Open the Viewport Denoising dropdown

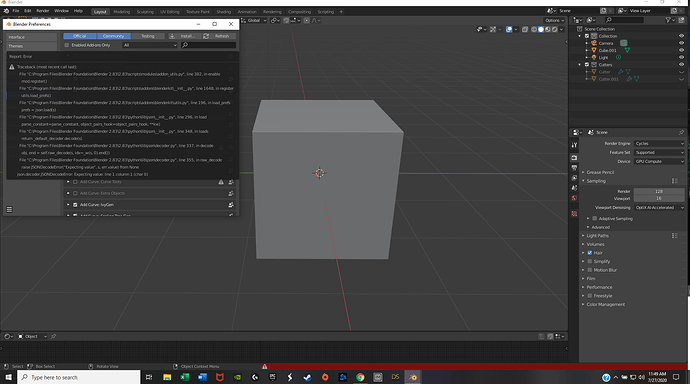(659, 208)
